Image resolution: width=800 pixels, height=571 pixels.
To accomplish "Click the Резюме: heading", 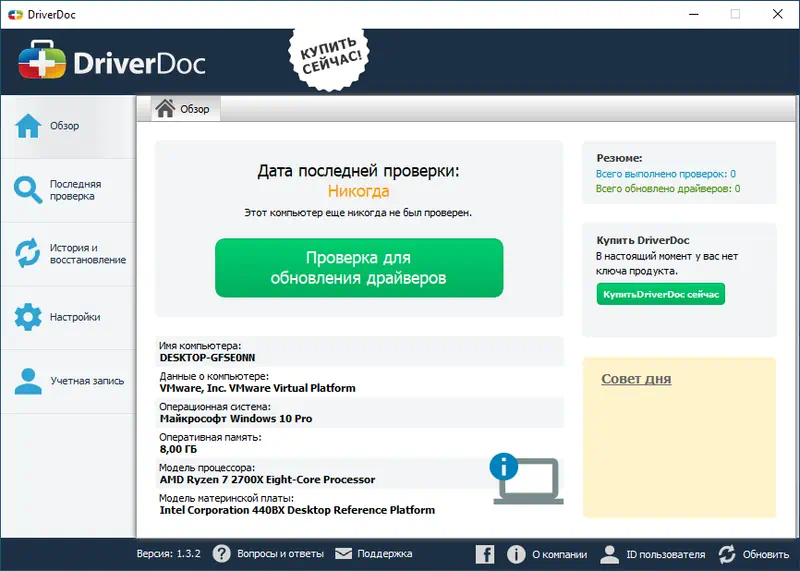I will click(619, 158).
